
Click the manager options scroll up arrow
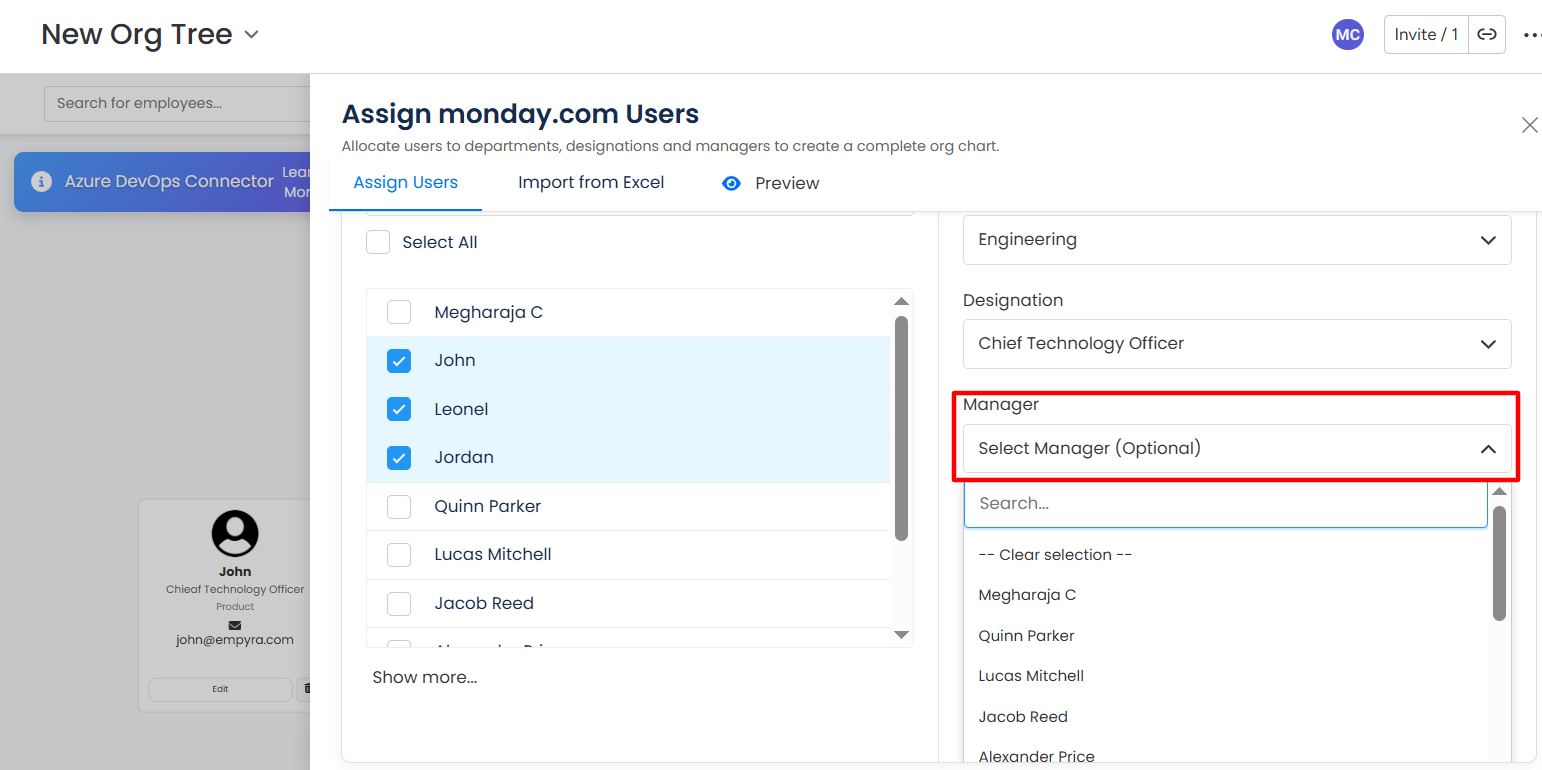tap(1499, 491)
